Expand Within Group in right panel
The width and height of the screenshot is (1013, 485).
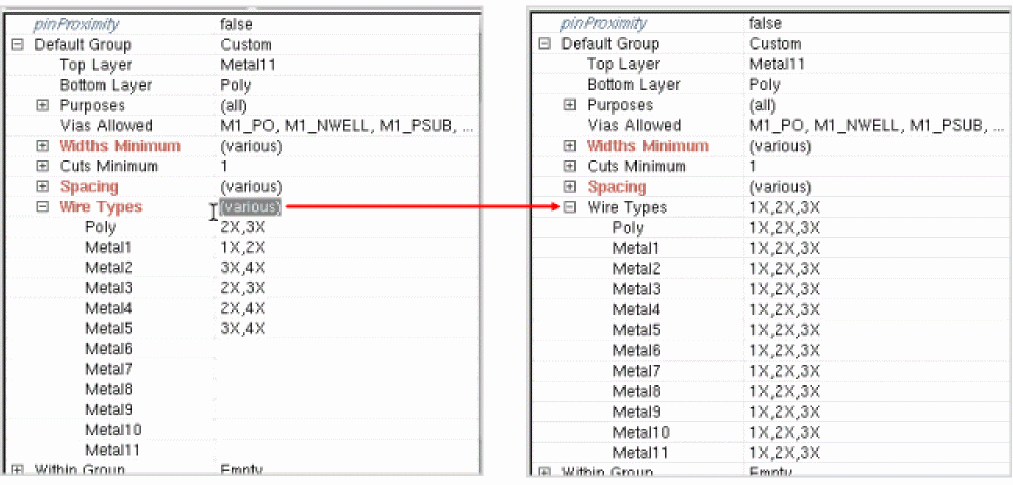[x=545, y=472]
